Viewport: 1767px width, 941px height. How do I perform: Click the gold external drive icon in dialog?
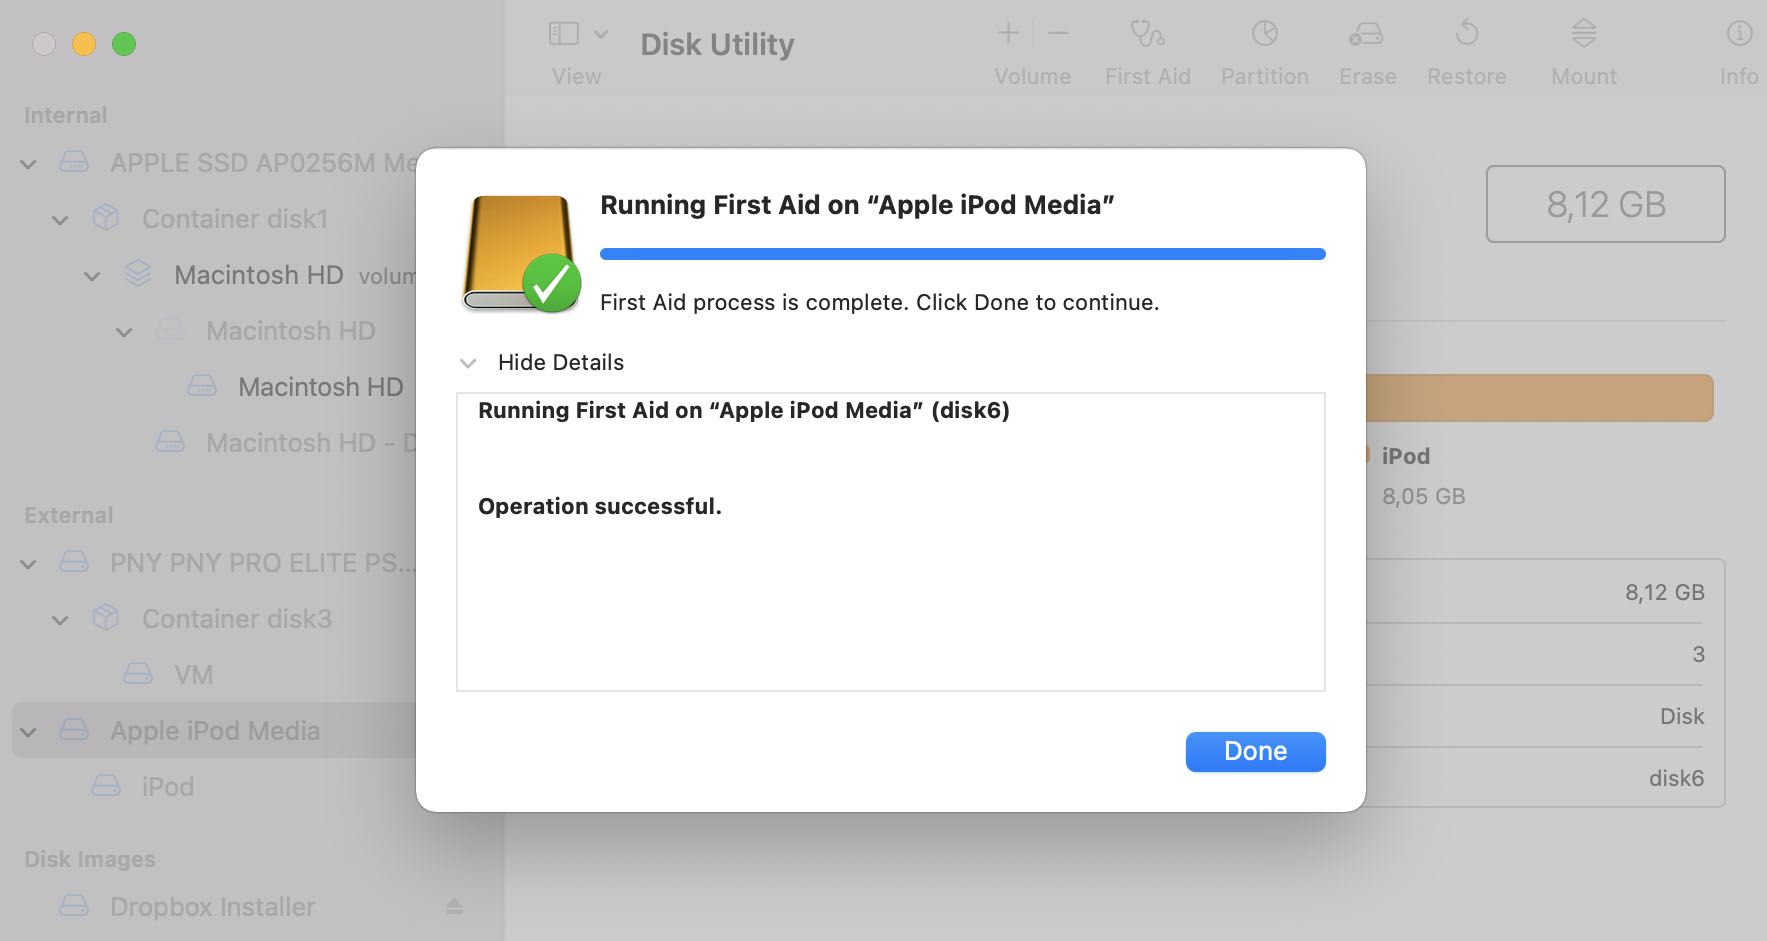point(520,253)
